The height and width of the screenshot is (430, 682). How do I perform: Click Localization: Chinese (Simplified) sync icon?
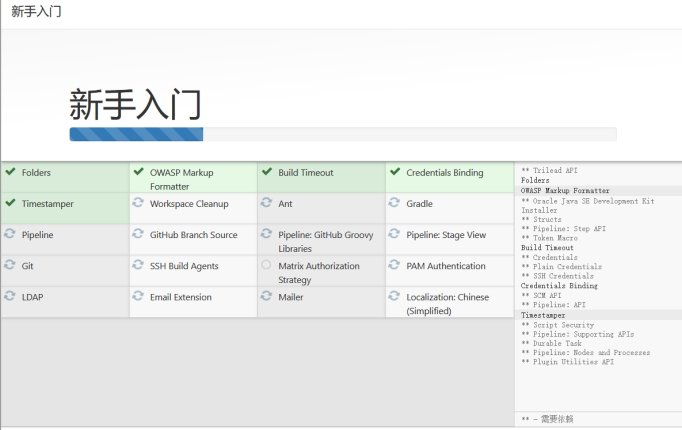click(x=394, y=296)
